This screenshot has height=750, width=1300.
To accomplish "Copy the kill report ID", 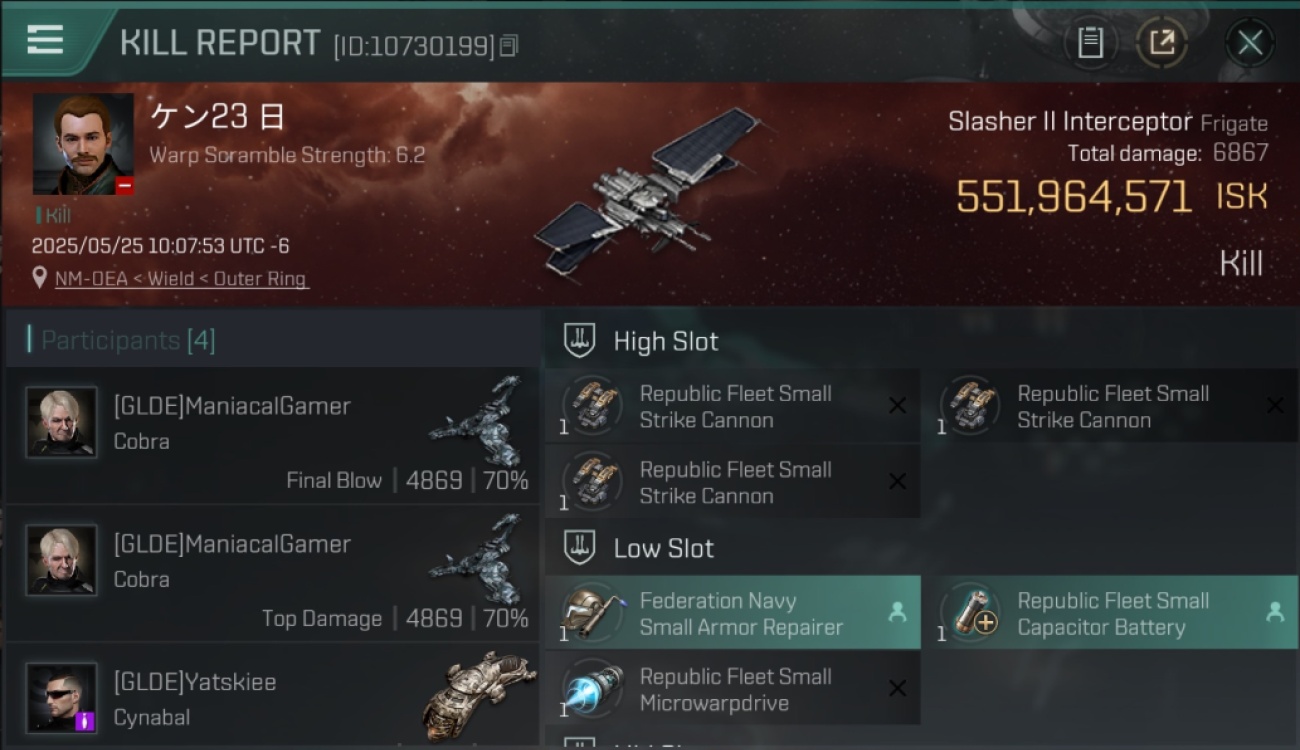I will [x=509, y=45].
